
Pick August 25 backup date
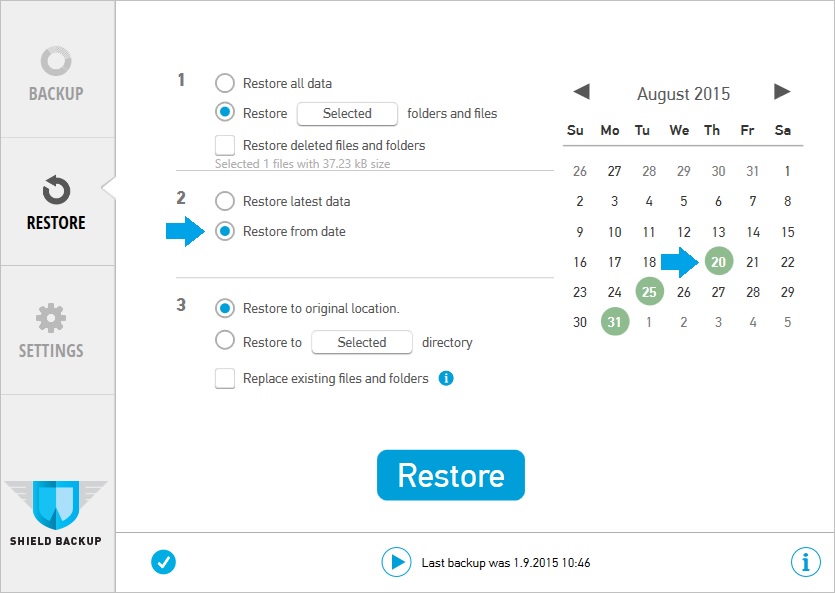coord(650,291)
